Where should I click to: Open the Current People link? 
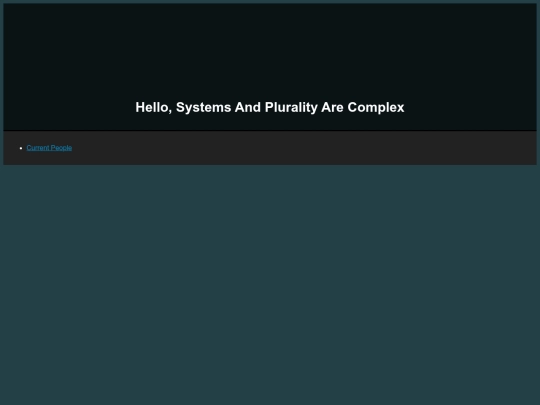[x=49, y=148]
